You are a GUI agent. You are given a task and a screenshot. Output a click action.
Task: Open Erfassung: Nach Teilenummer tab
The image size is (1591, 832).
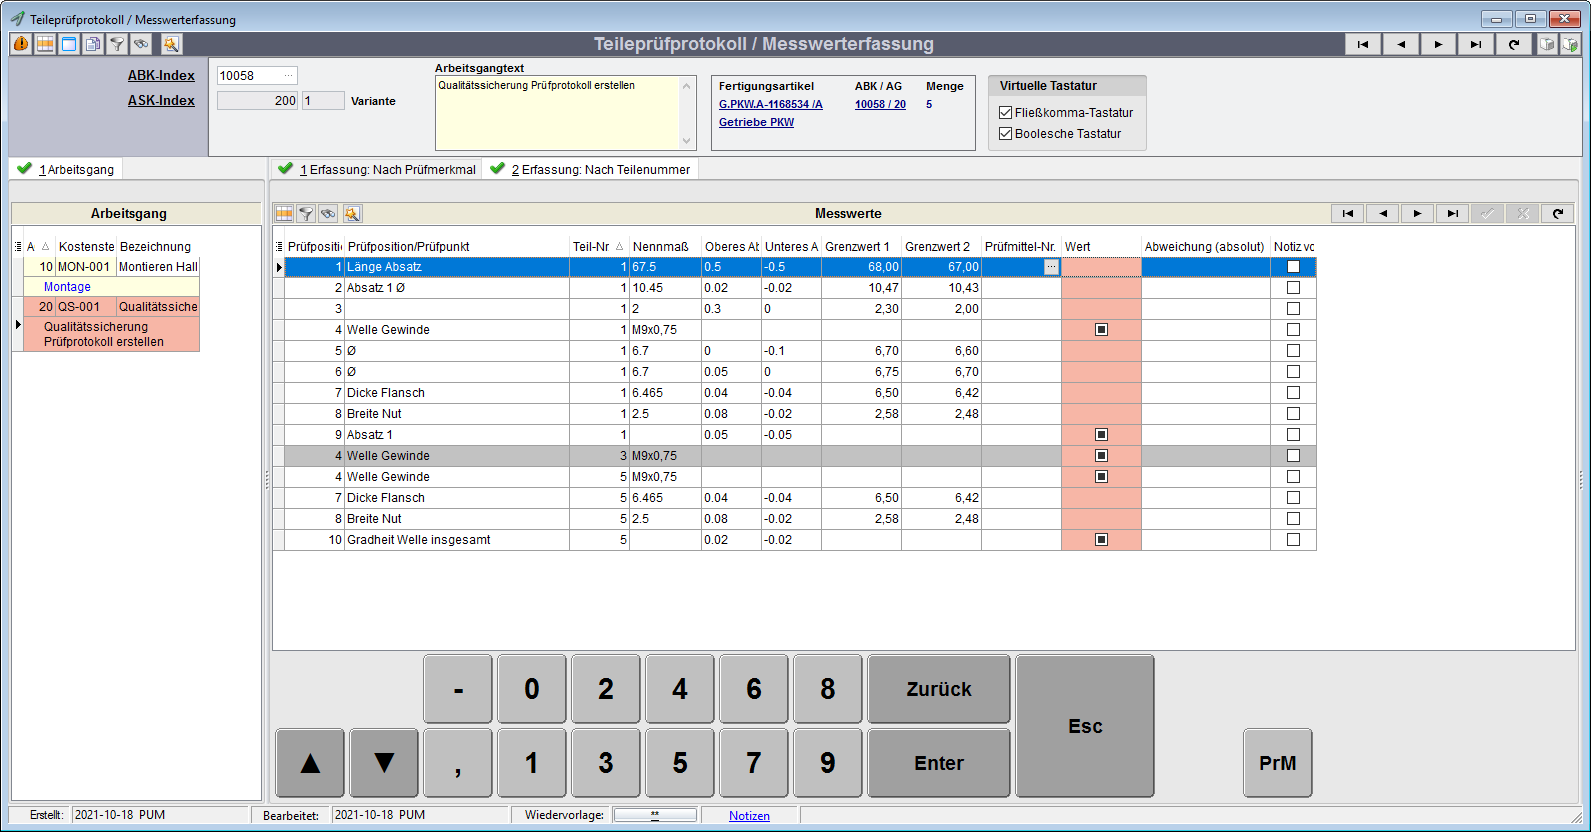pyautogui.click(x=590, y=169)
